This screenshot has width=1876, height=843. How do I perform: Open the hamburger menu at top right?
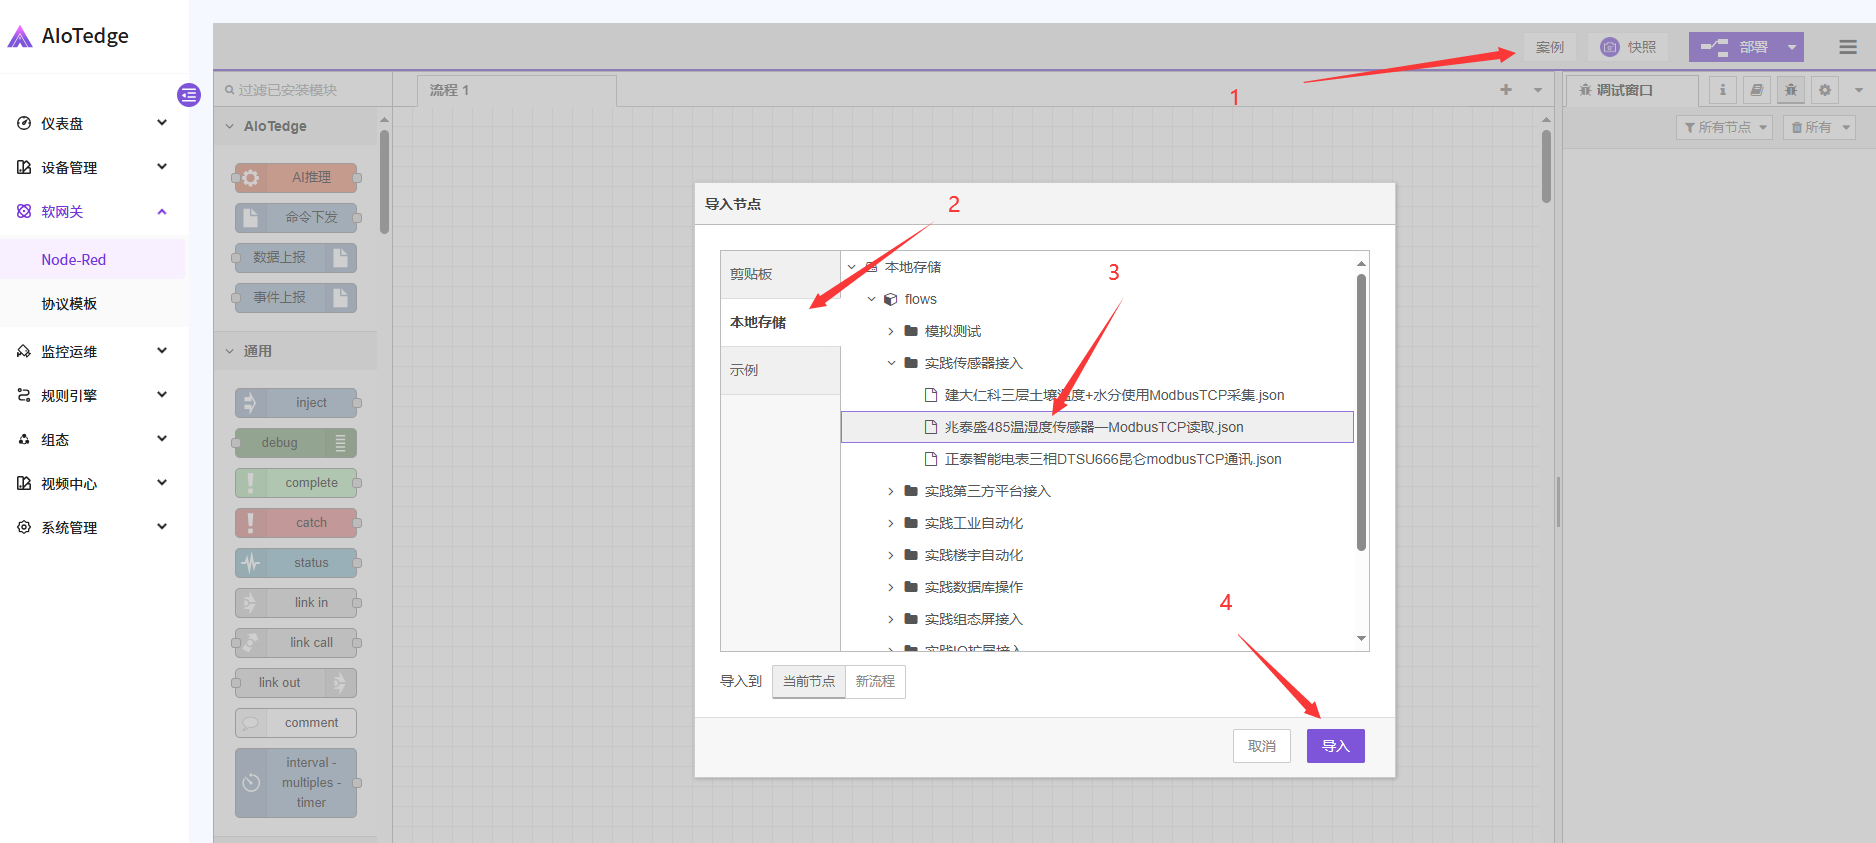(x=1847, y=47)
